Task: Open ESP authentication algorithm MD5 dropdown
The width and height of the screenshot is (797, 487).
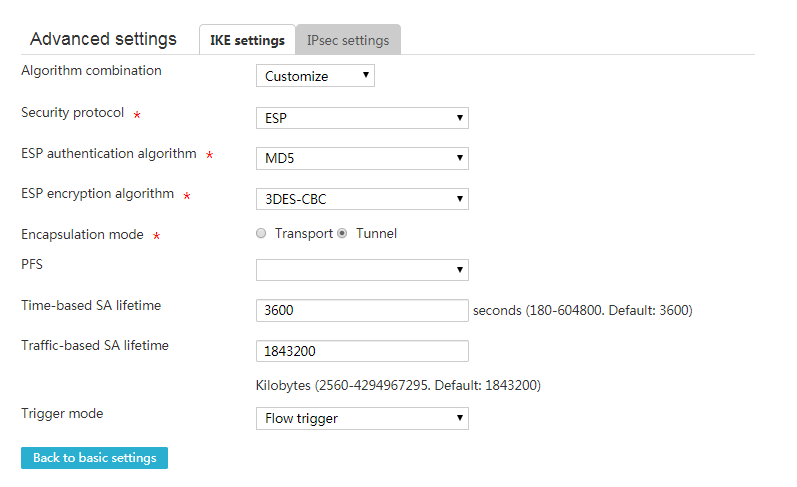Action: pyautogui.click(x=362, y=158)
